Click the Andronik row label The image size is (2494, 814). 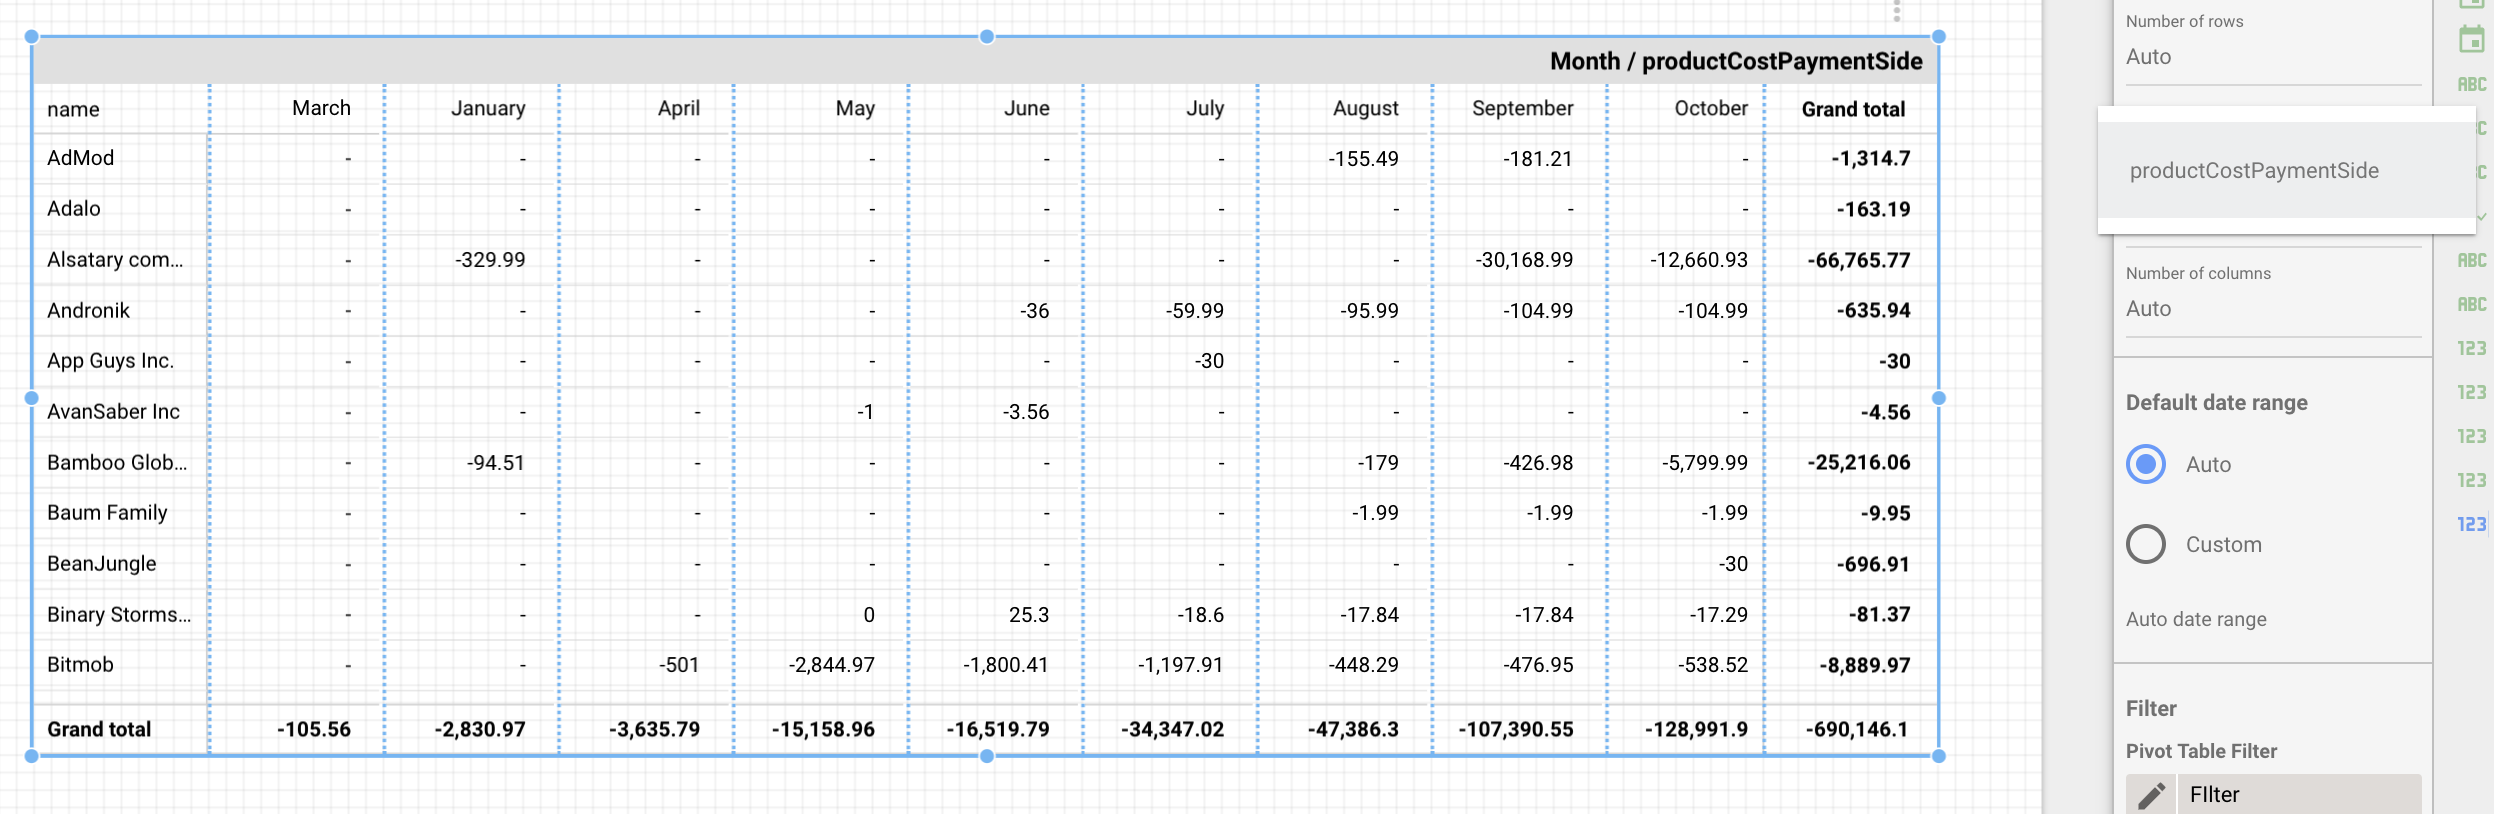point(88,311)
